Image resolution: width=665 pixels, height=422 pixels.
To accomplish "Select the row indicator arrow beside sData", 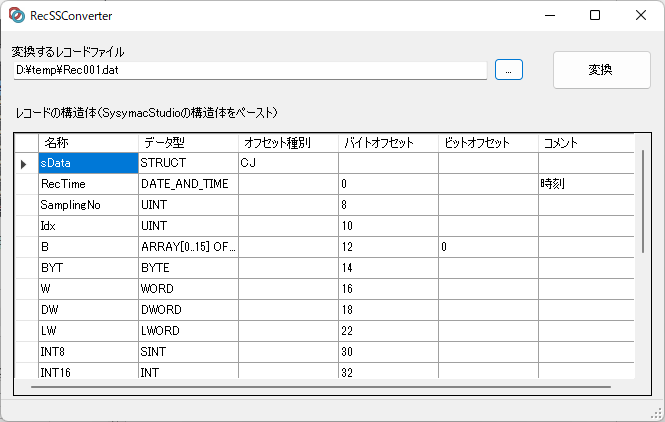I will (x=25, y=163).
